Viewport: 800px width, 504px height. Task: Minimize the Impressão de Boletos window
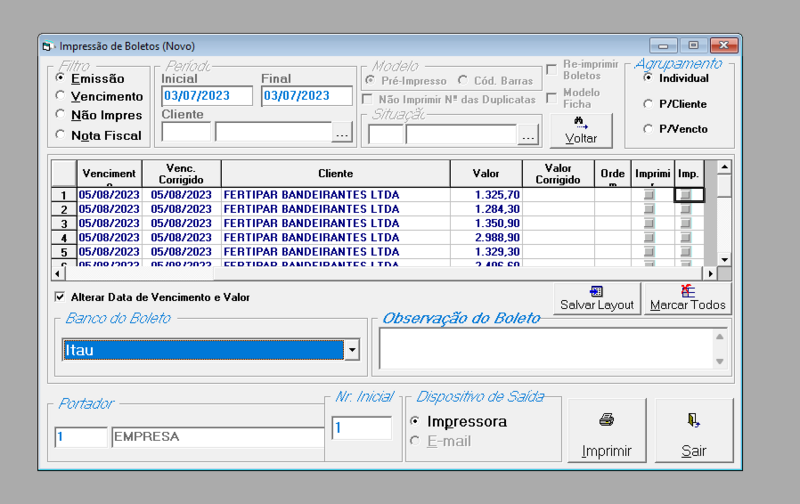(663, 46)
